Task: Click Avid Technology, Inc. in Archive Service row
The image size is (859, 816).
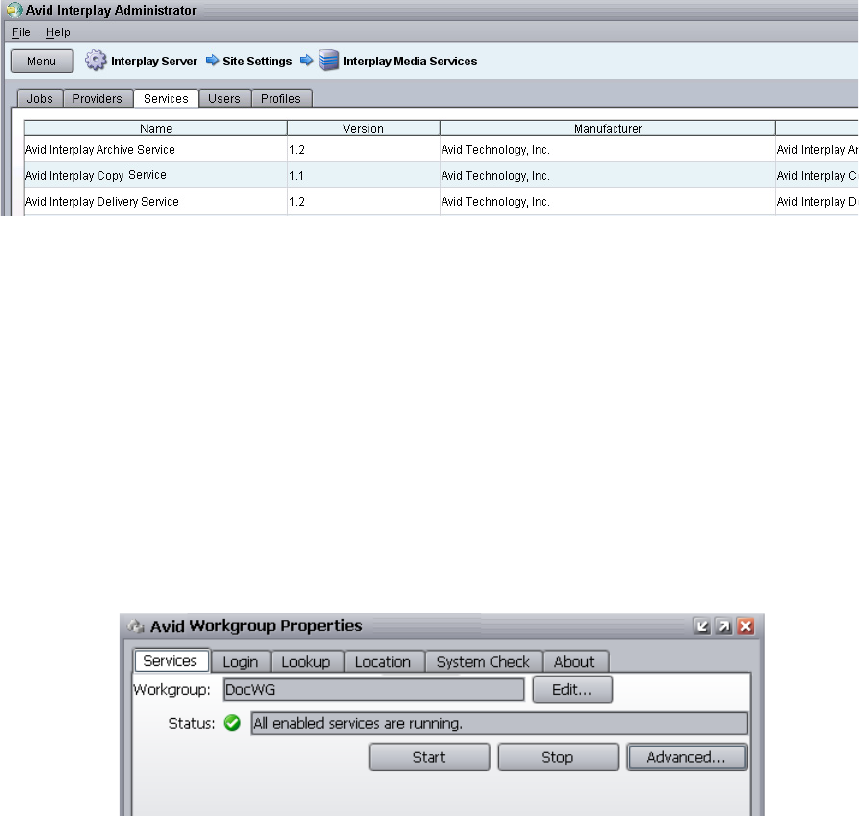Action: pyautogui.click(x=496, y=150)
